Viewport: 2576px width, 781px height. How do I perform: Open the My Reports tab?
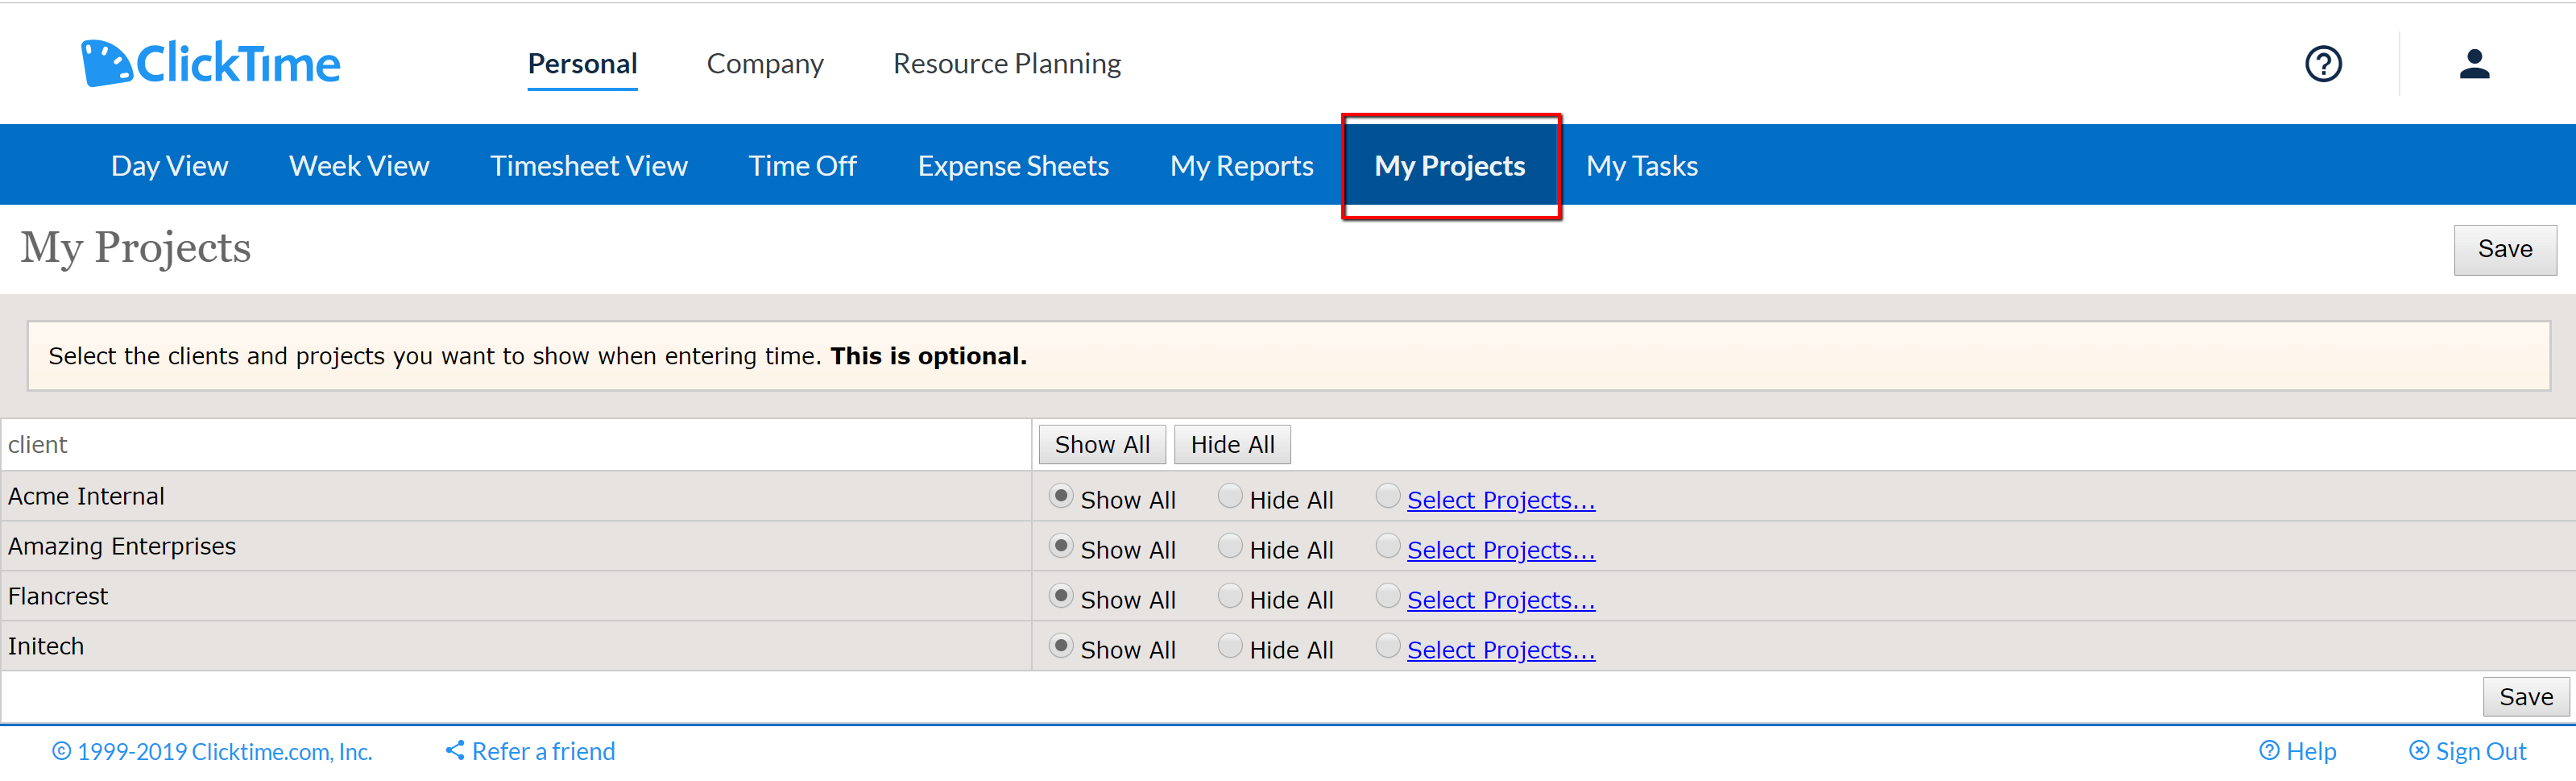1242,165
